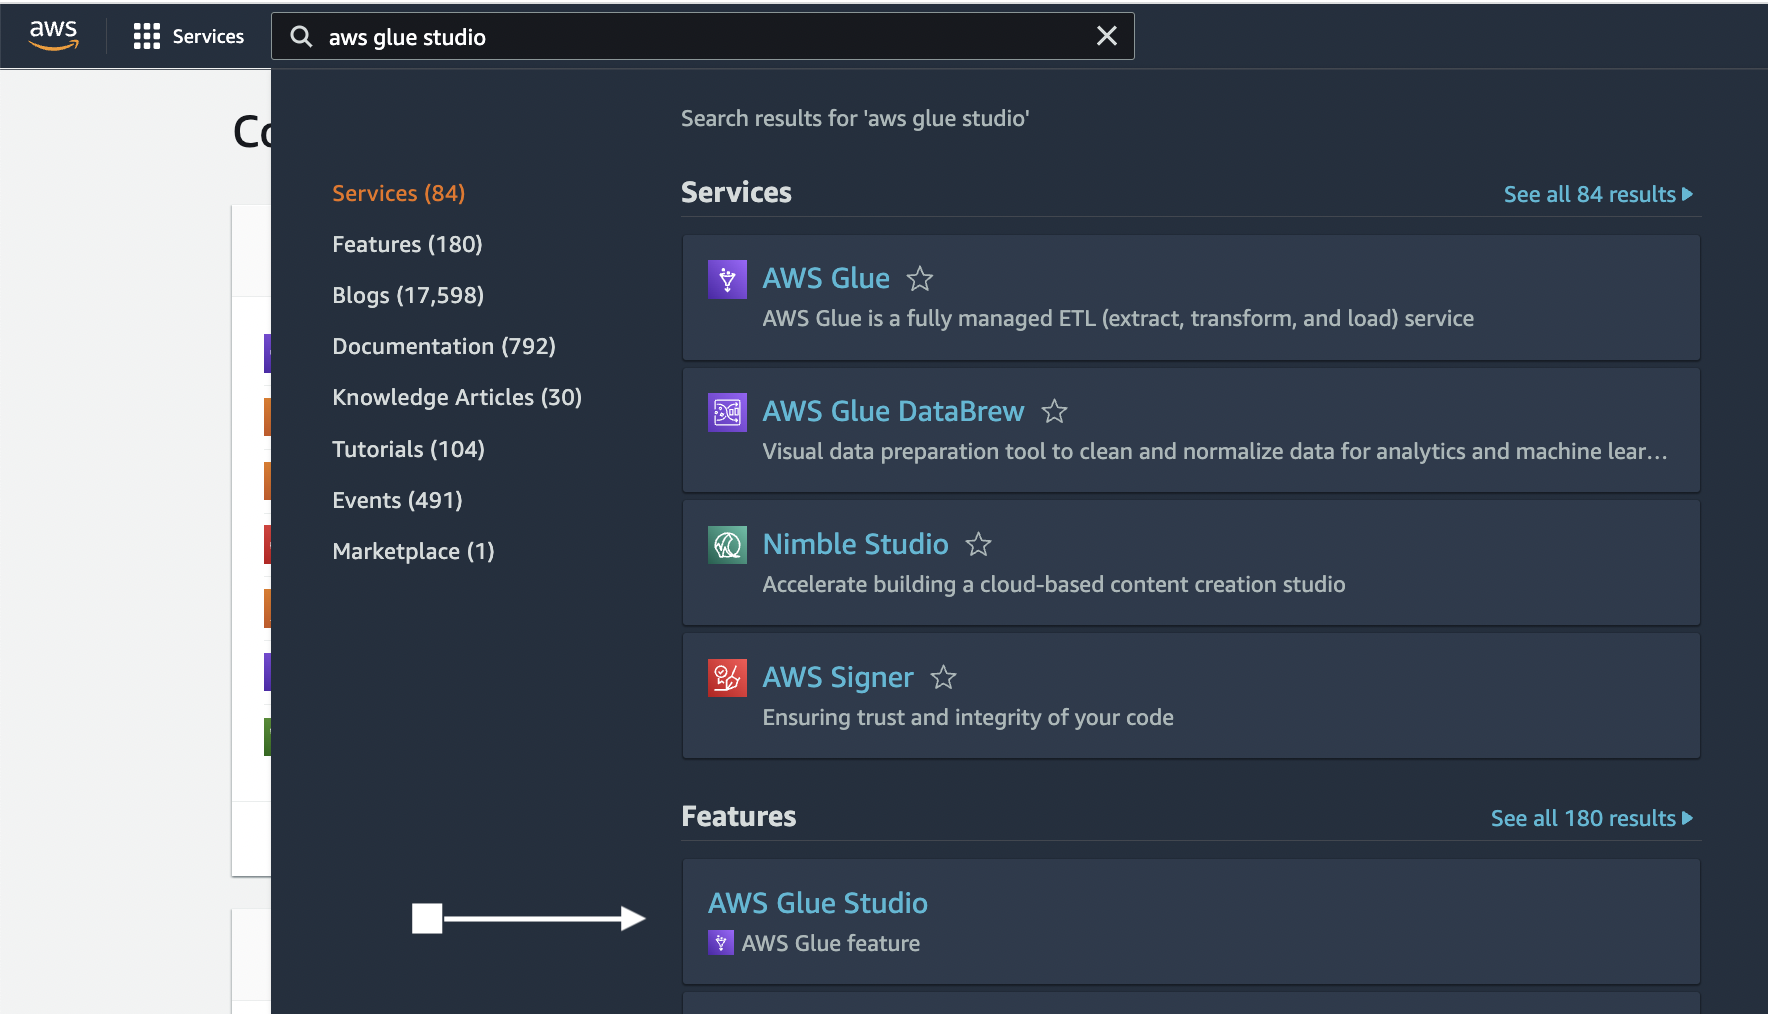Select the Documentation (792) filter
1768x1014 pixels.
click(443, 346)
